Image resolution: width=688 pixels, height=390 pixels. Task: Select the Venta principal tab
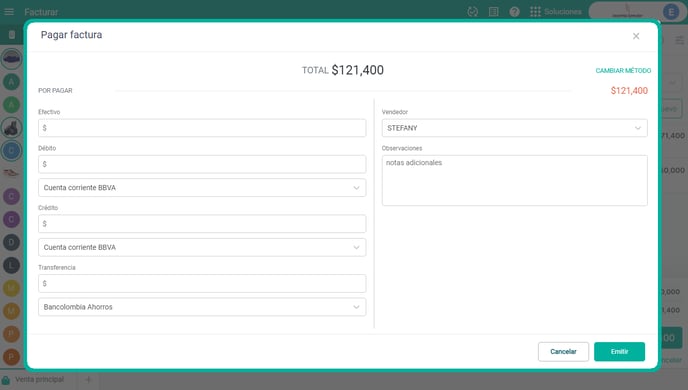pyautogui.click(x=39, y=379)
